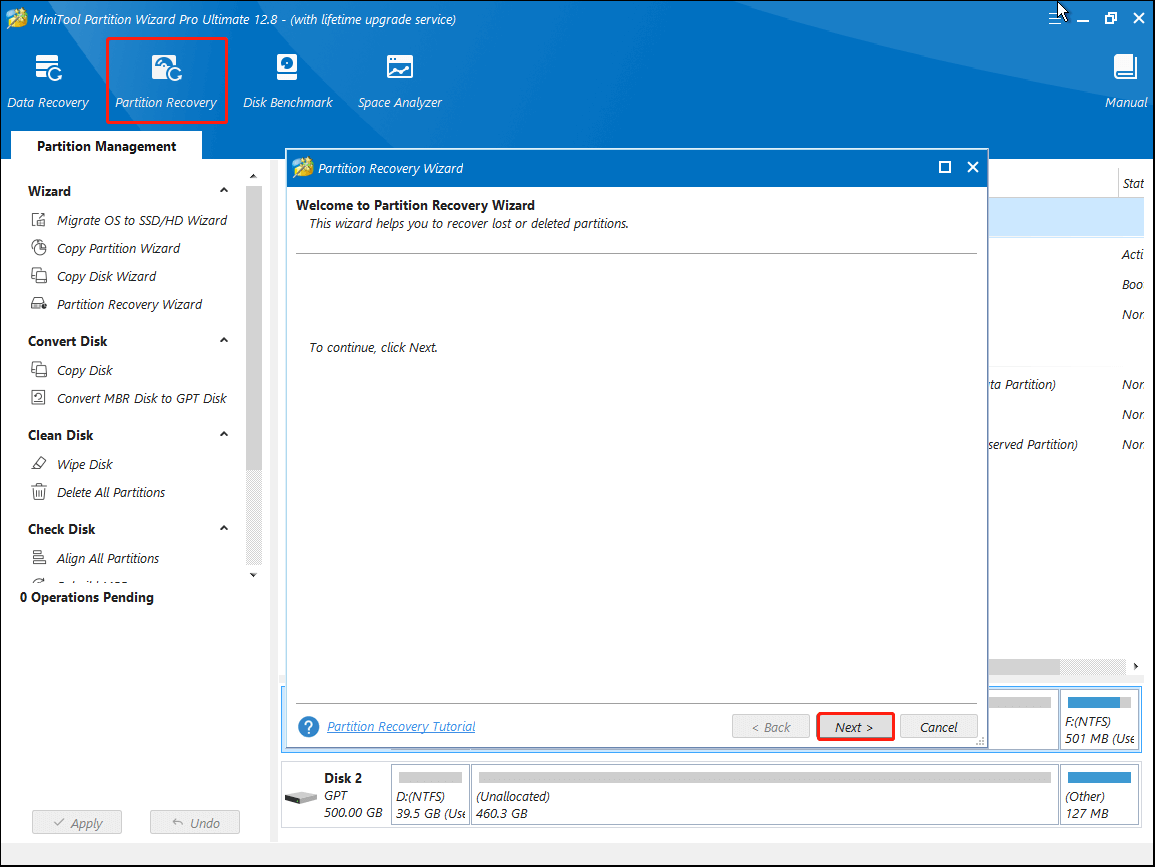1155x867 pixels.
Task: Click sidebar scroll up arrow
Action: point(253,177)
